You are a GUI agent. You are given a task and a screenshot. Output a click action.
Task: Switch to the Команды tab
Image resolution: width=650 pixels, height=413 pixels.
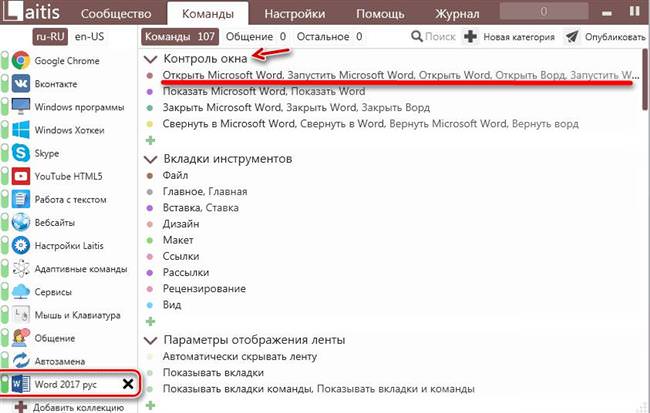click(x=208, y=13)
